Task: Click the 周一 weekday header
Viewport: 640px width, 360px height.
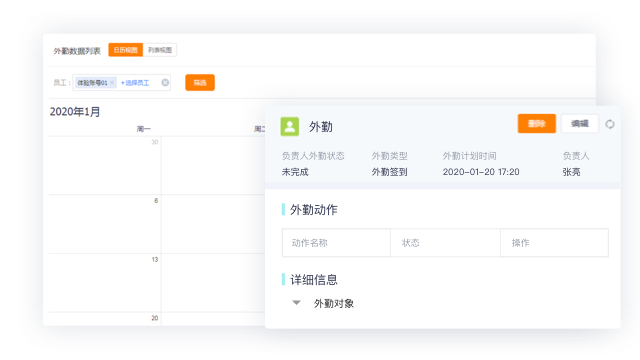Action: click(x=144, y=129)
